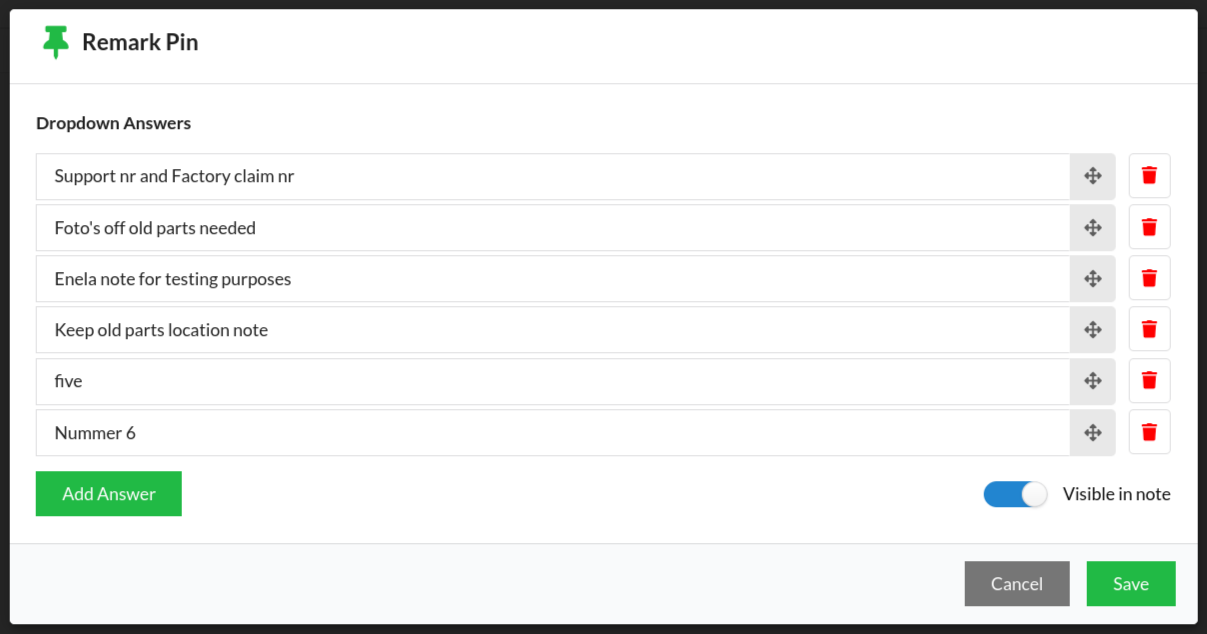Toggle the 'Visible in note' switch
This screenshot has width=1207, height=634.
1015,494
